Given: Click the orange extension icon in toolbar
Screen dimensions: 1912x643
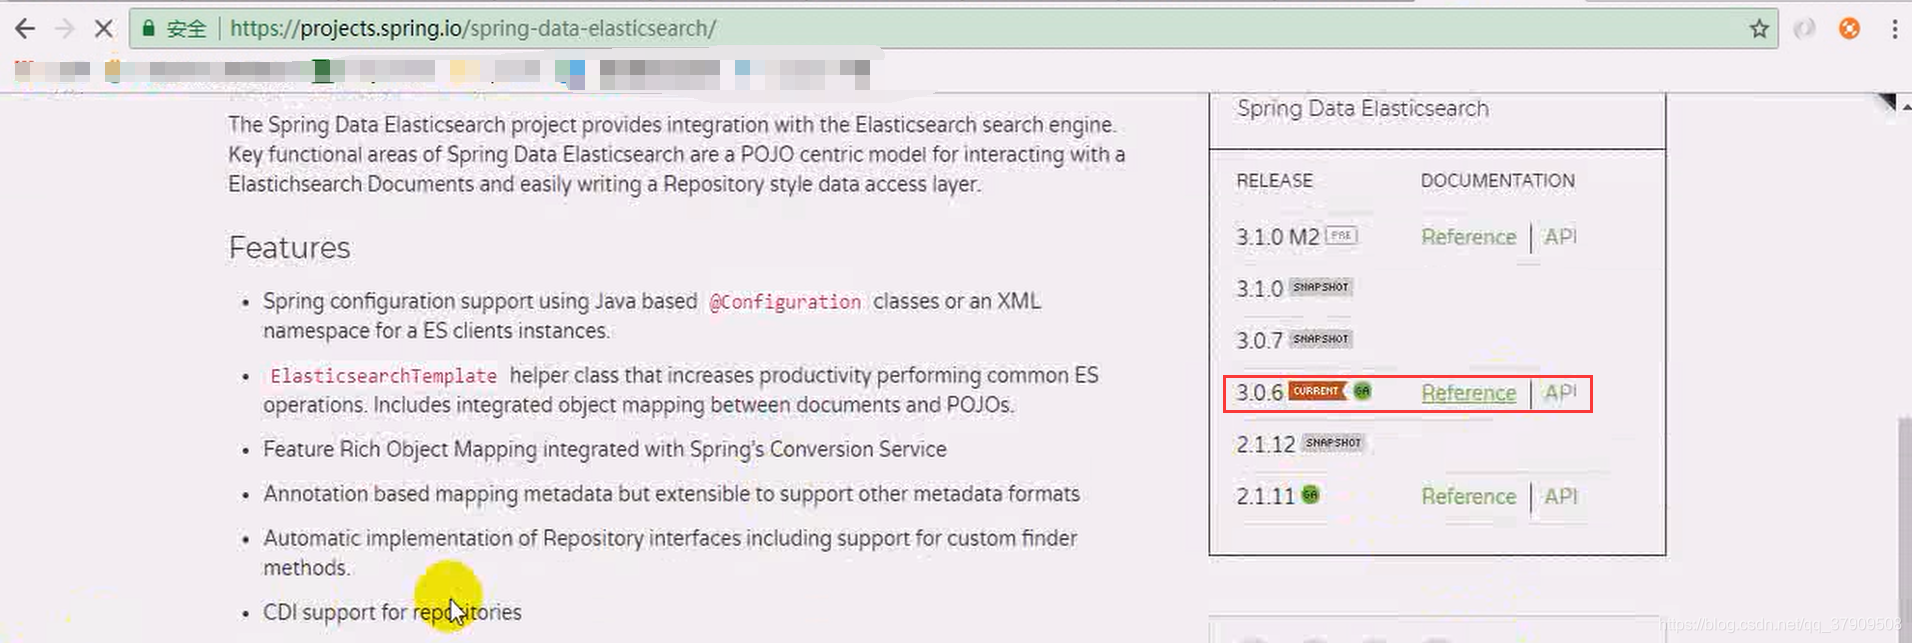Looking at the screenshot, I should click(1849, 29).
